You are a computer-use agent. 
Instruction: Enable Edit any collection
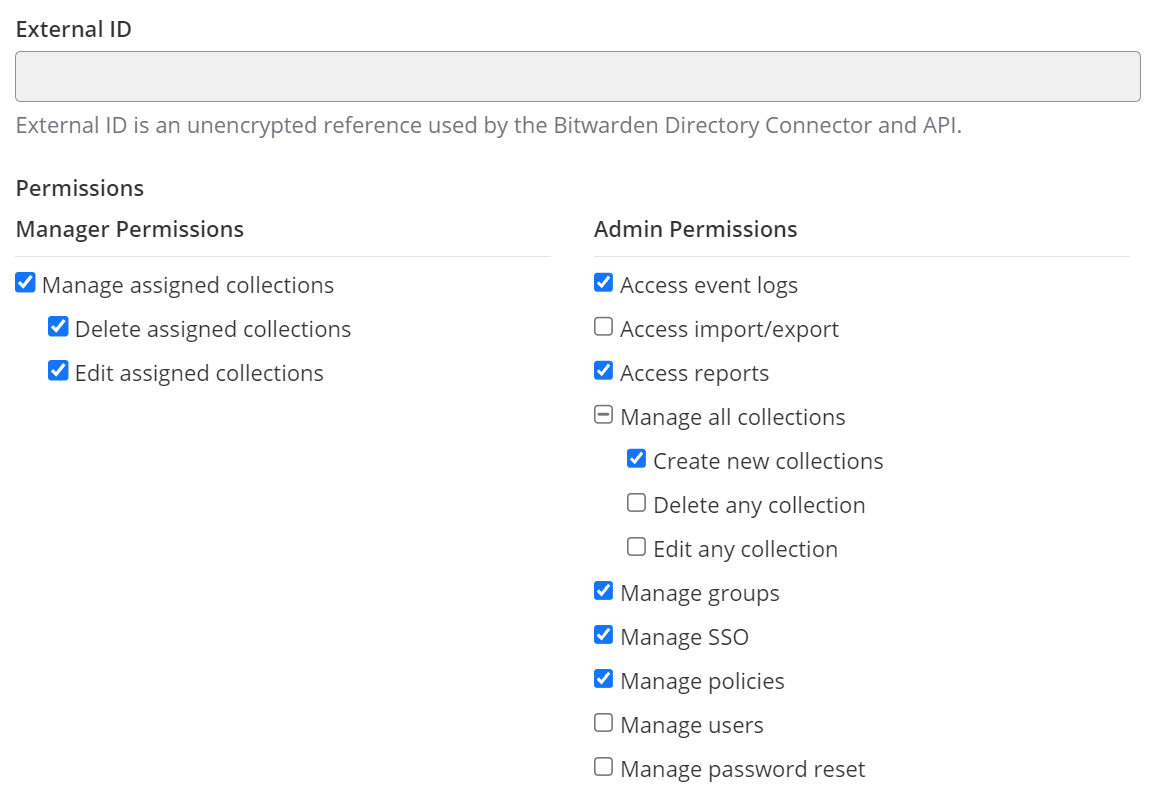[x=636, y=546]
